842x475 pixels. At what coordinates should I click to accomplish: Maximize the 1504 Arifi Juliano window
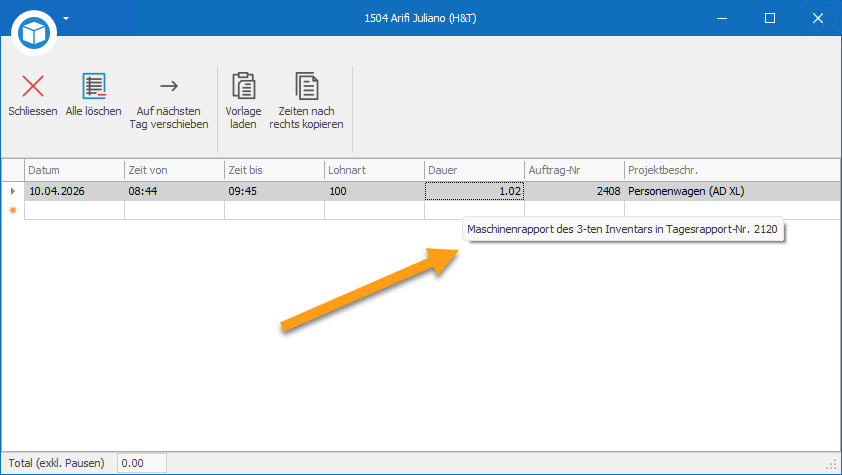(770, 18)
